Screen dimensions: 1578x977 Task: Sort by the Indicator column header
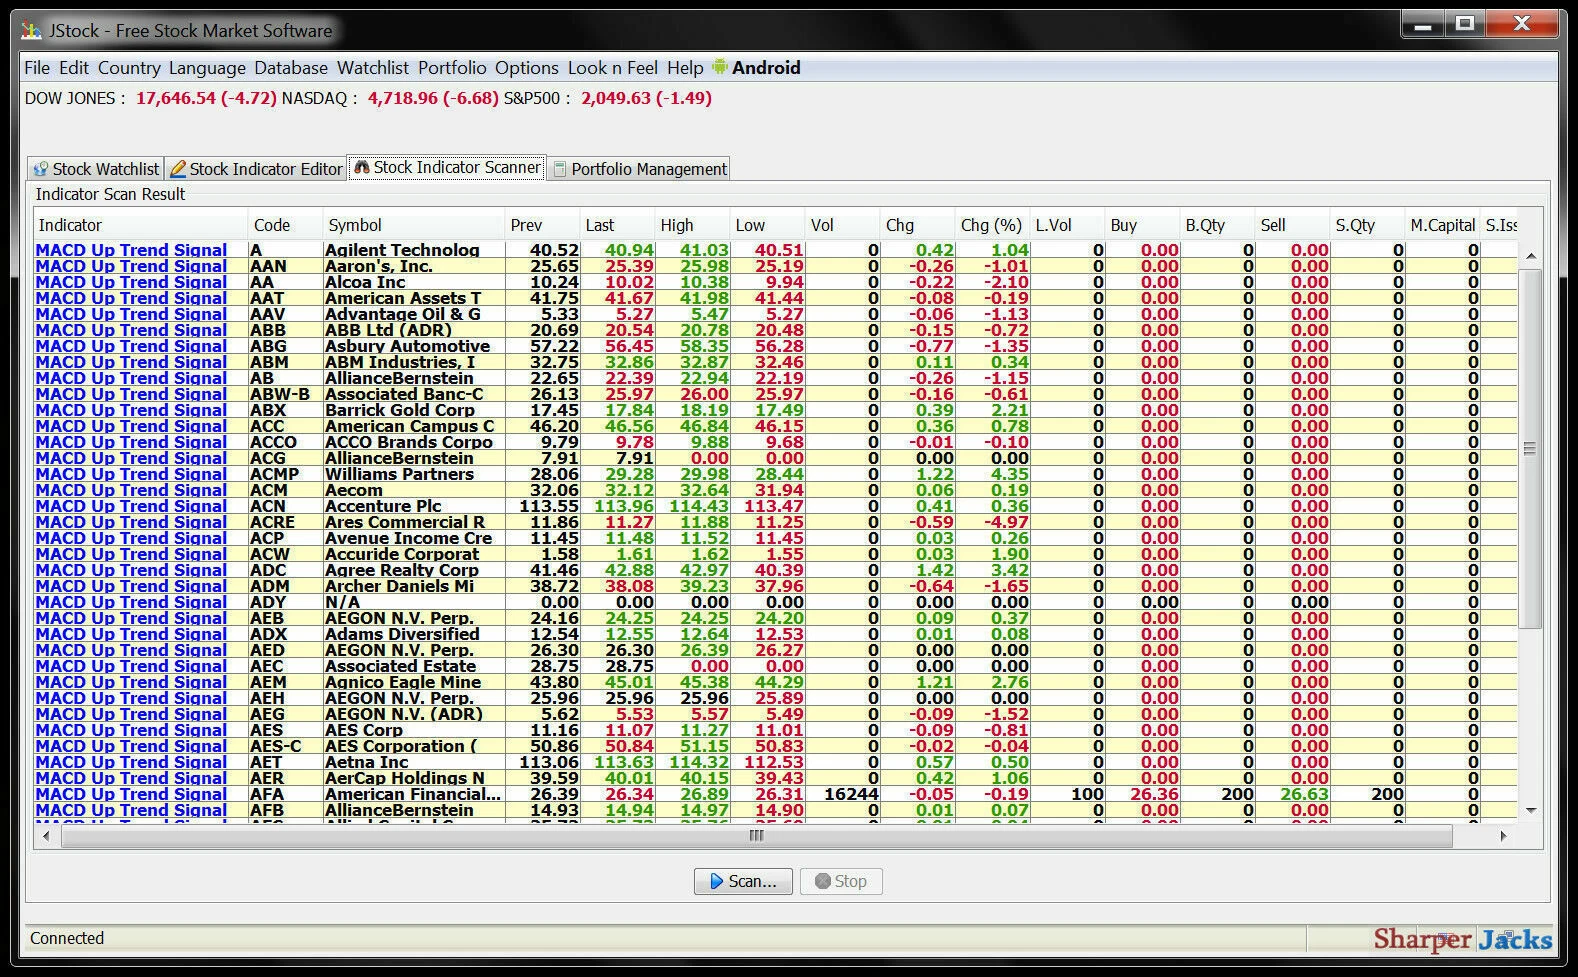click(140, 225)
